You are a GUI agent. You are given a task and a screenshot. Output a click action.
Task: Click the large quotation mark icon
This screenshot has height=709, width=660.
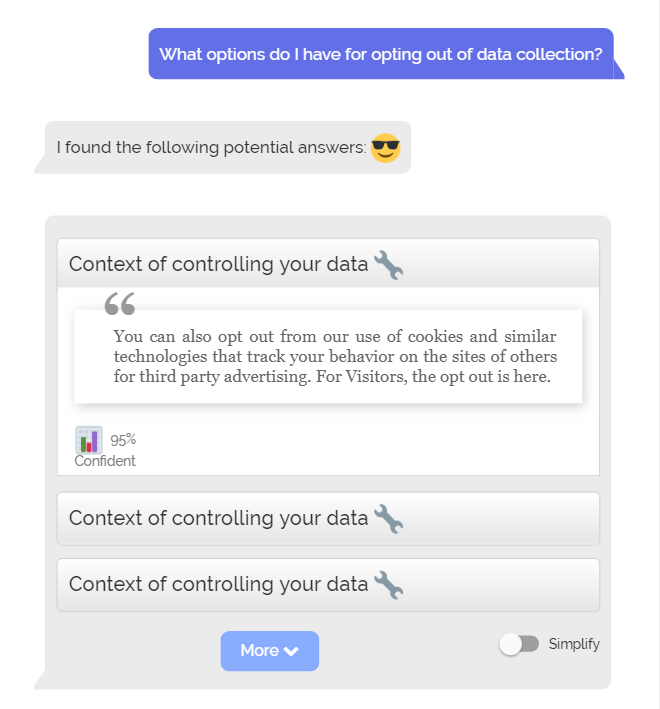120,304
